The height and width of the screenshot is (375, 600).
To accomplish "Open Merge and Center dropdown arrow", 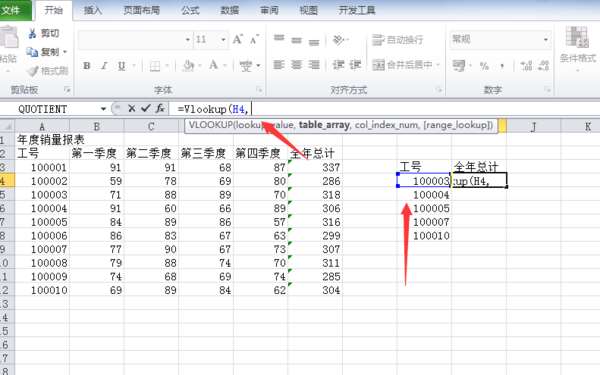I will (438, 65).
